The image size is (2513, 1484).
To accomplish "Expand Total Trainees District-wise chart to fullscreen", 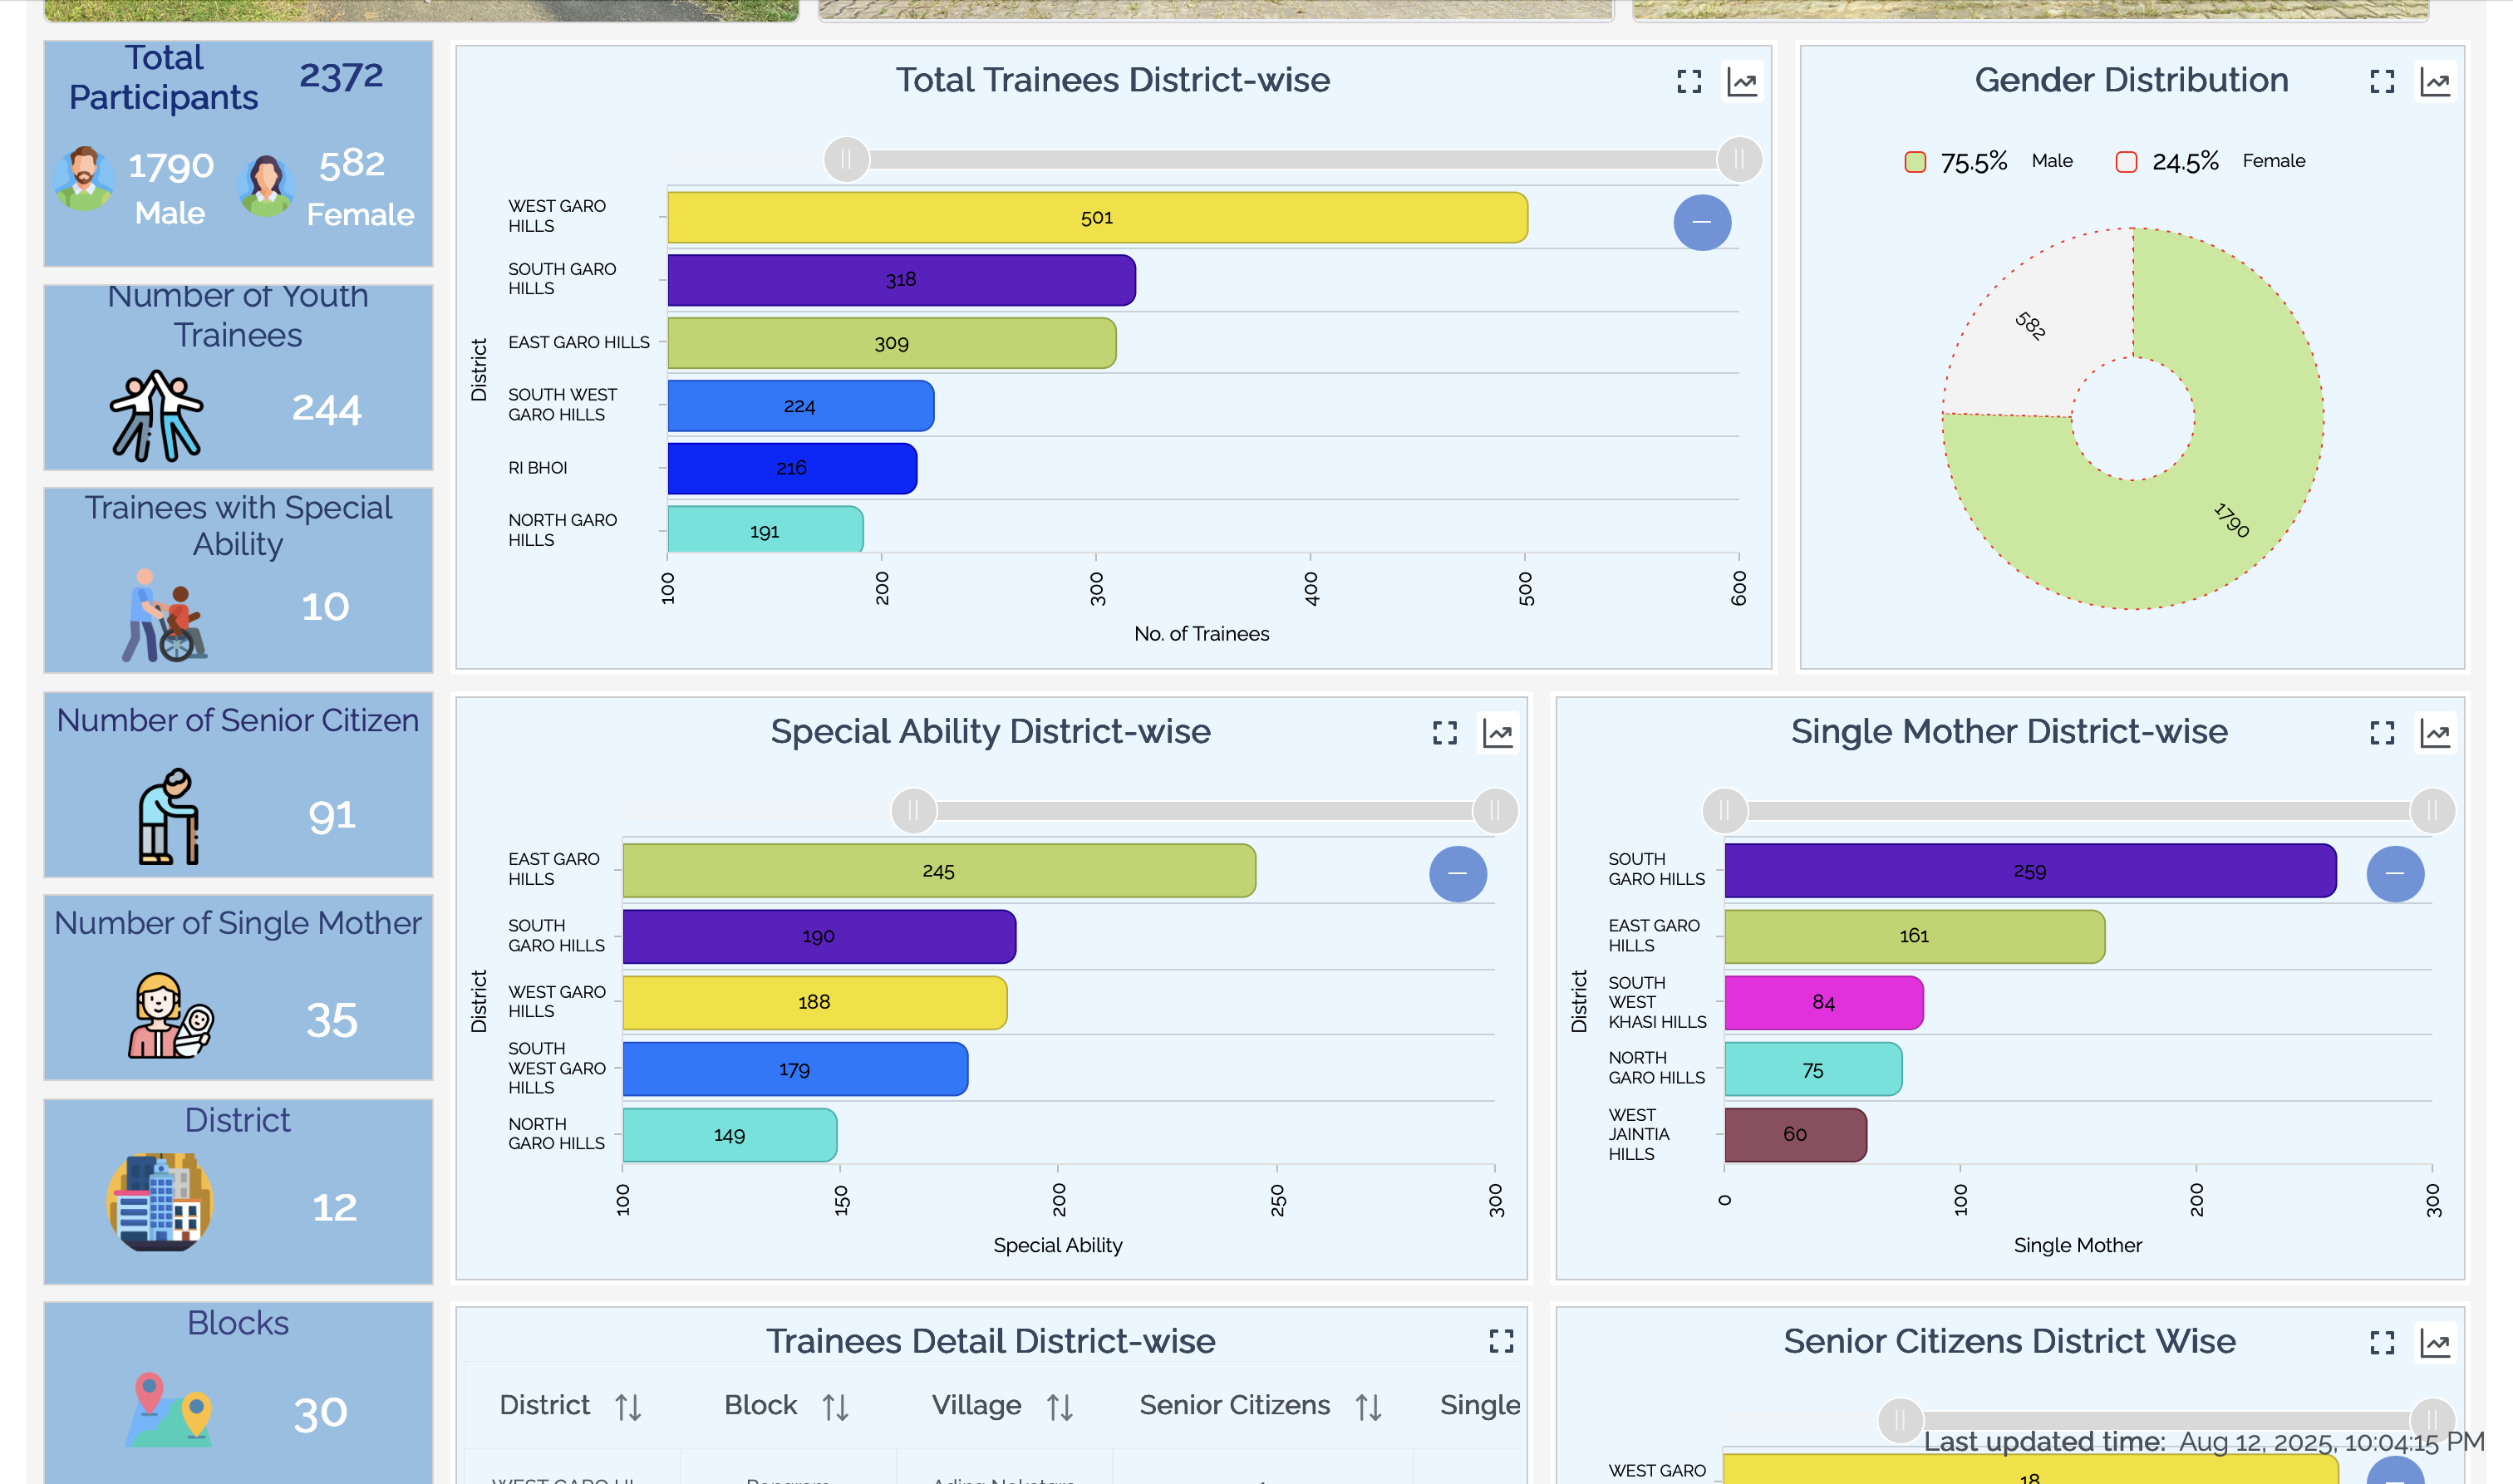I will (1689, 82).
